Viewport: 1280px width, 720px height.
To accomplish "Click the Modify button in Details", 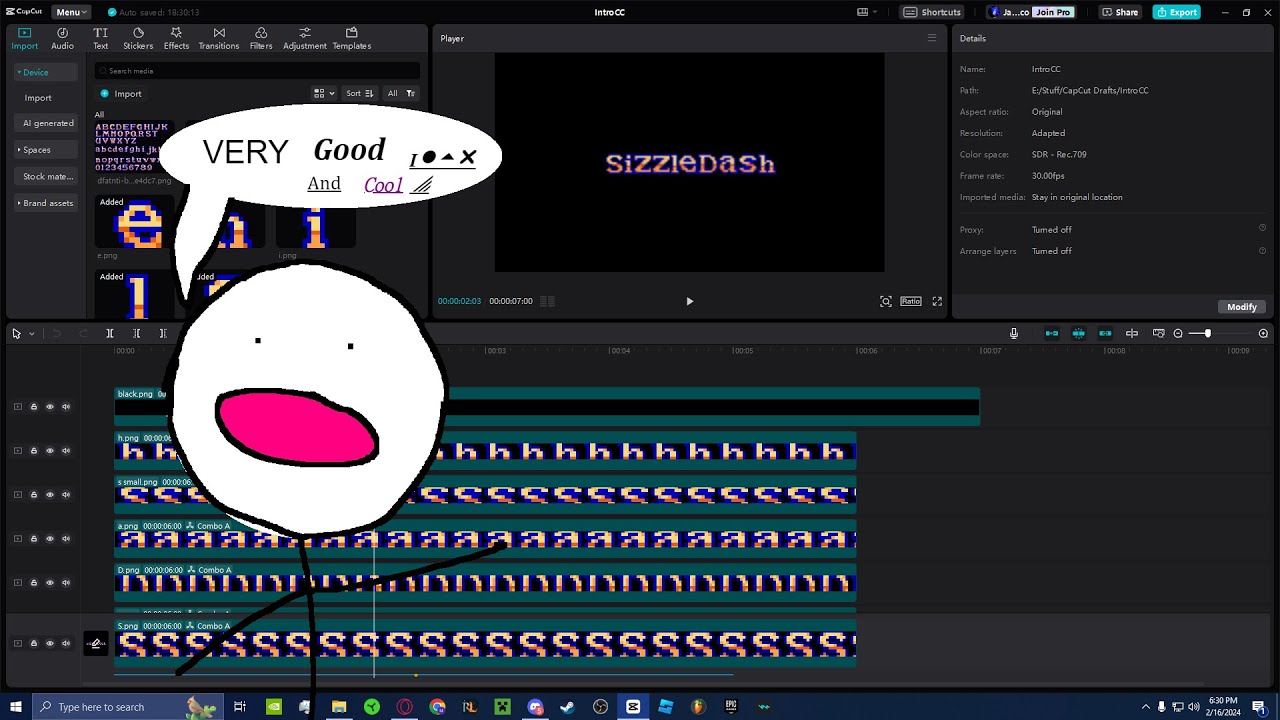I will tap(1242, 307).
